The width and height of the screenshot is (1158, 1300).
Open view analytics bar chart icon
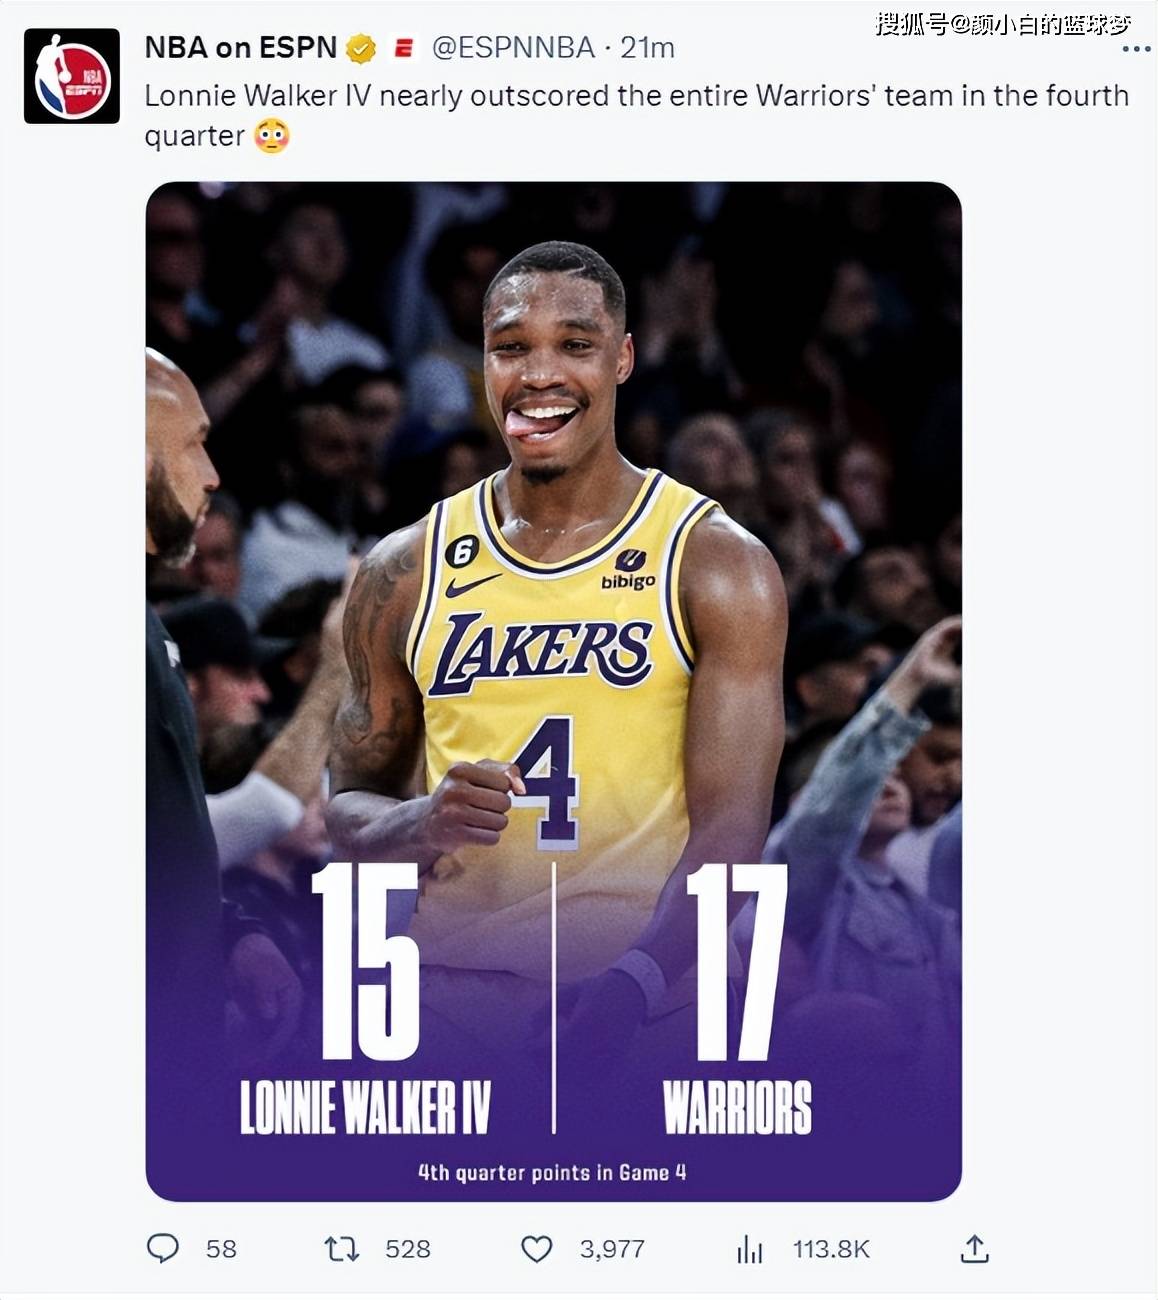pos(749,1249)
